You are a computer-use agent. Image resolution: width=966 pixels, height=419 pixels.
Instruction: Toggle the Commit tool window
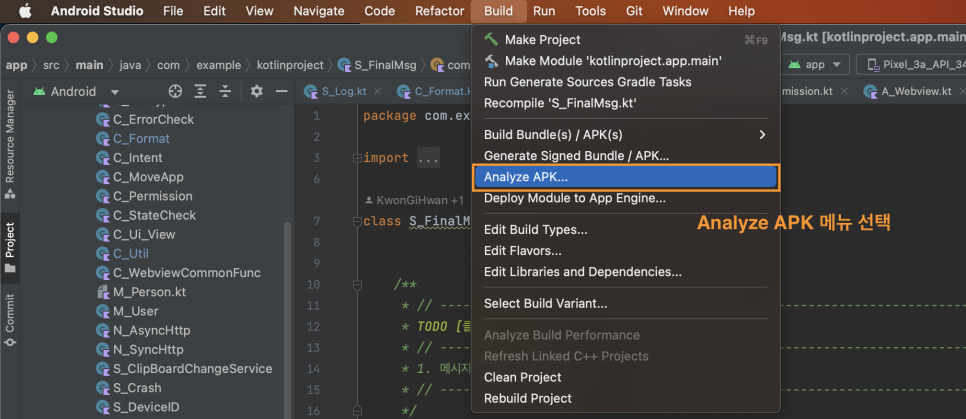point(9,320)
